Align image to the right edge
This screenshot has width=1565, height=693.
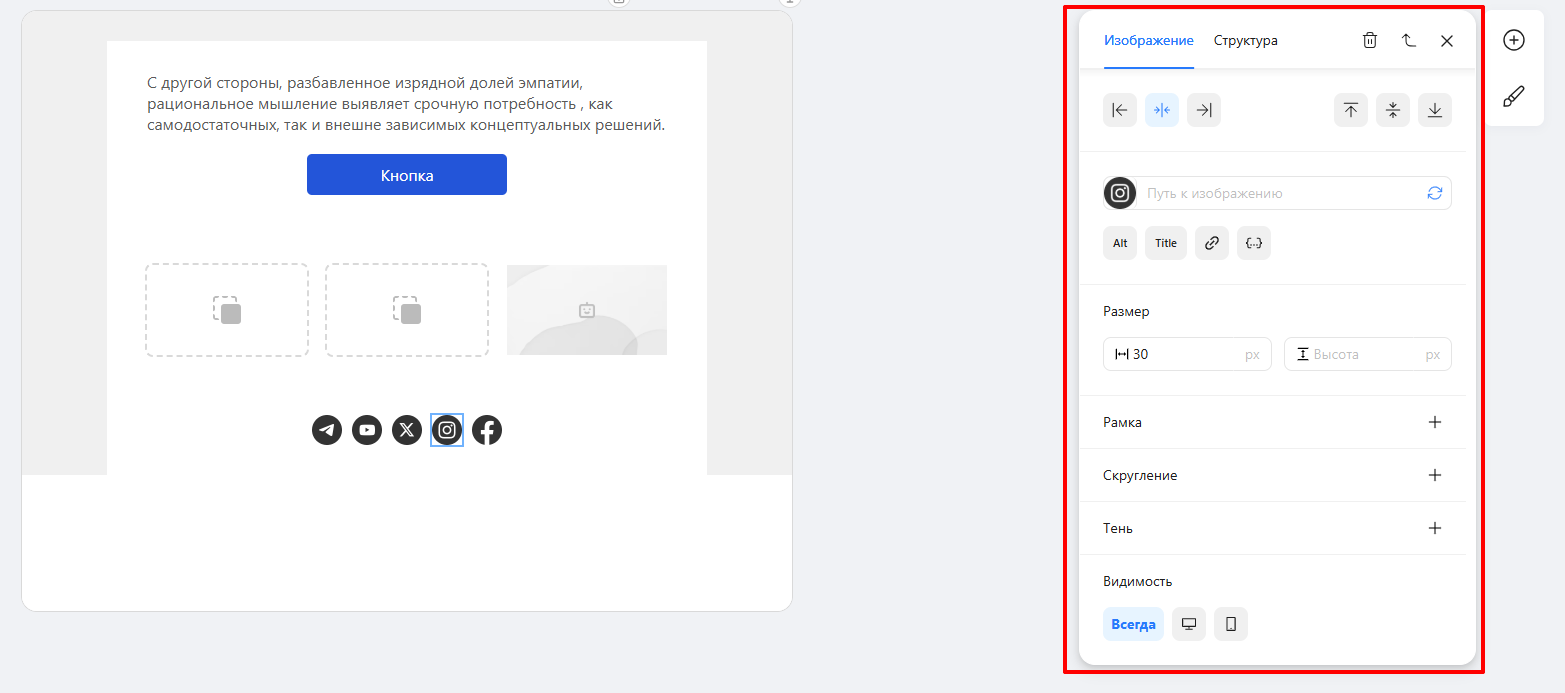(1204, 110)
